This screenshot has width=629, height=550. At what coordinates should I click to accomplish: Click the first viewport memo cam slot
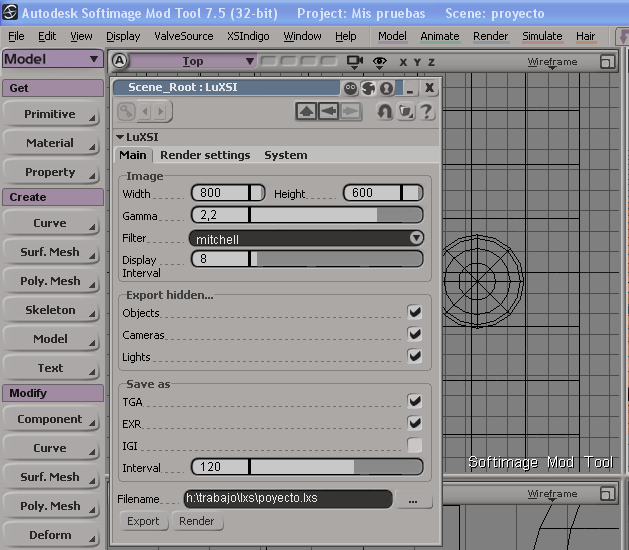(x=268, y=61)
